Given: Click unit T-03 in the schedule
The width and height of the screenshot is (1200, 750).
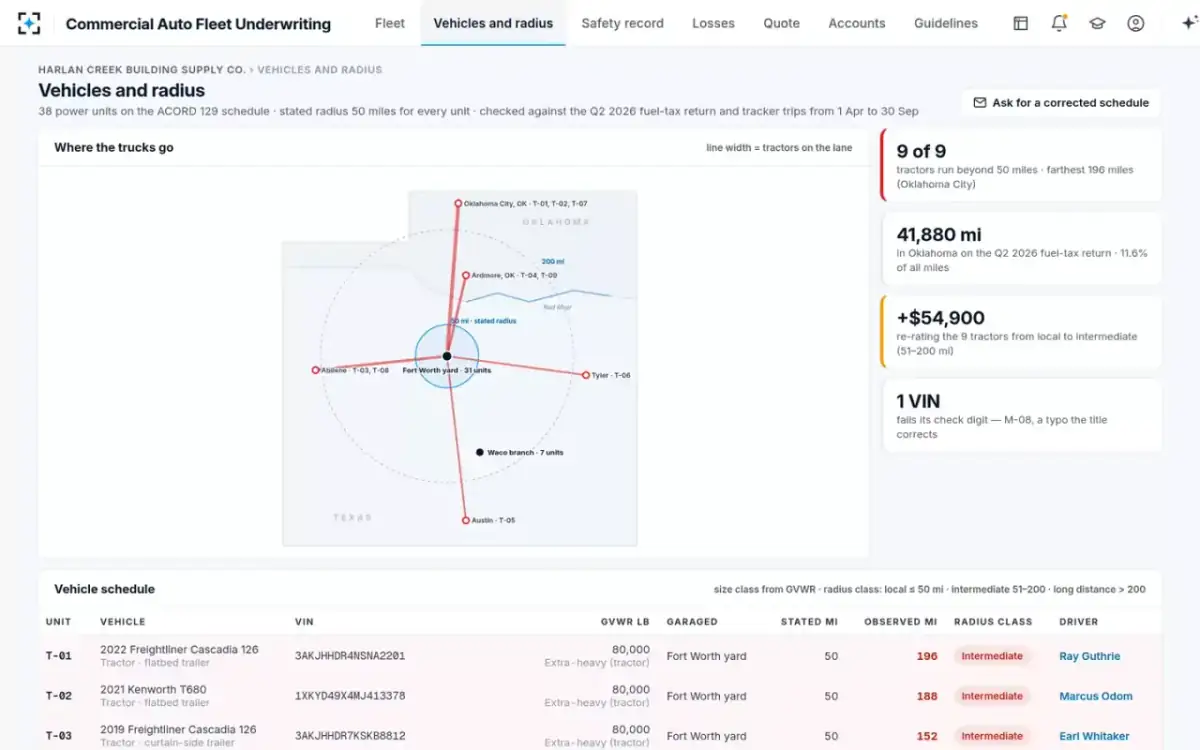Looking at the screenshot, I should (x=59, y=736).
